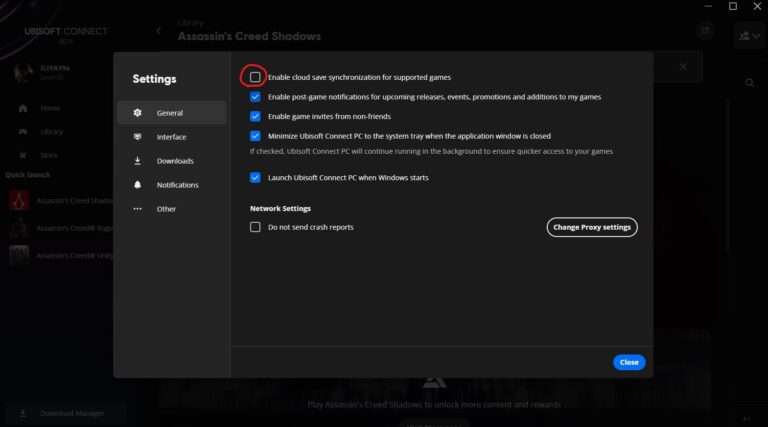
Task: Go to Notifications settings tab
Action: click(172, 185)
